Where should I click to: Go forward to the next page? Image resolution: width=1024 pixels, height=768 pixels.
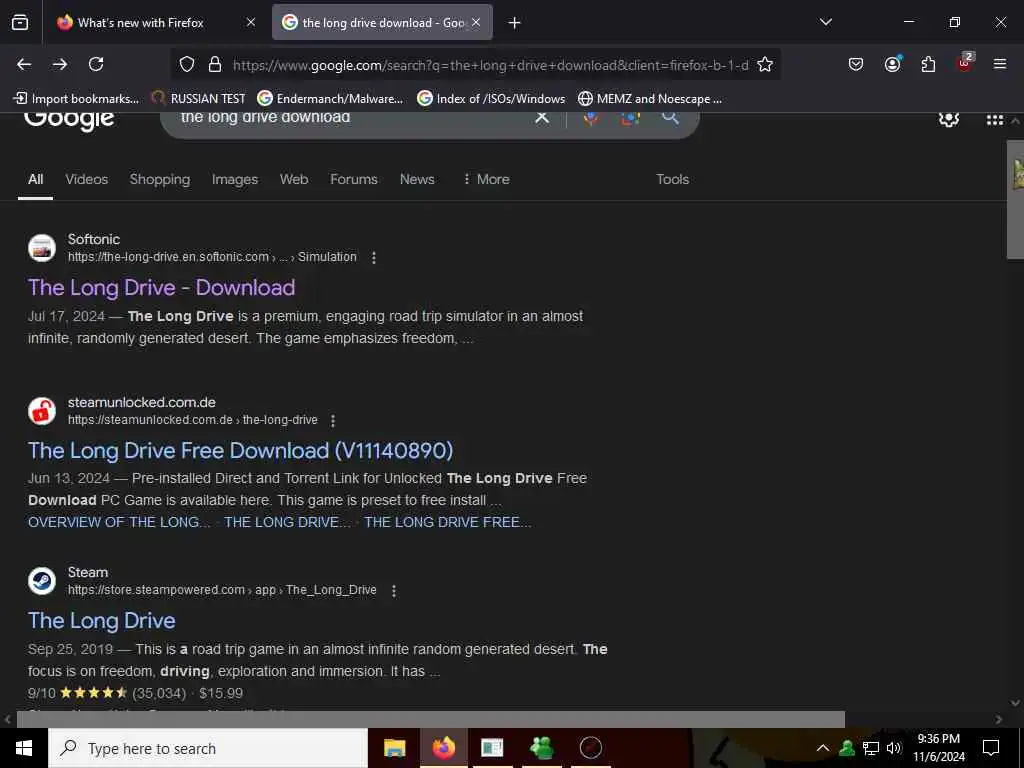60,64
